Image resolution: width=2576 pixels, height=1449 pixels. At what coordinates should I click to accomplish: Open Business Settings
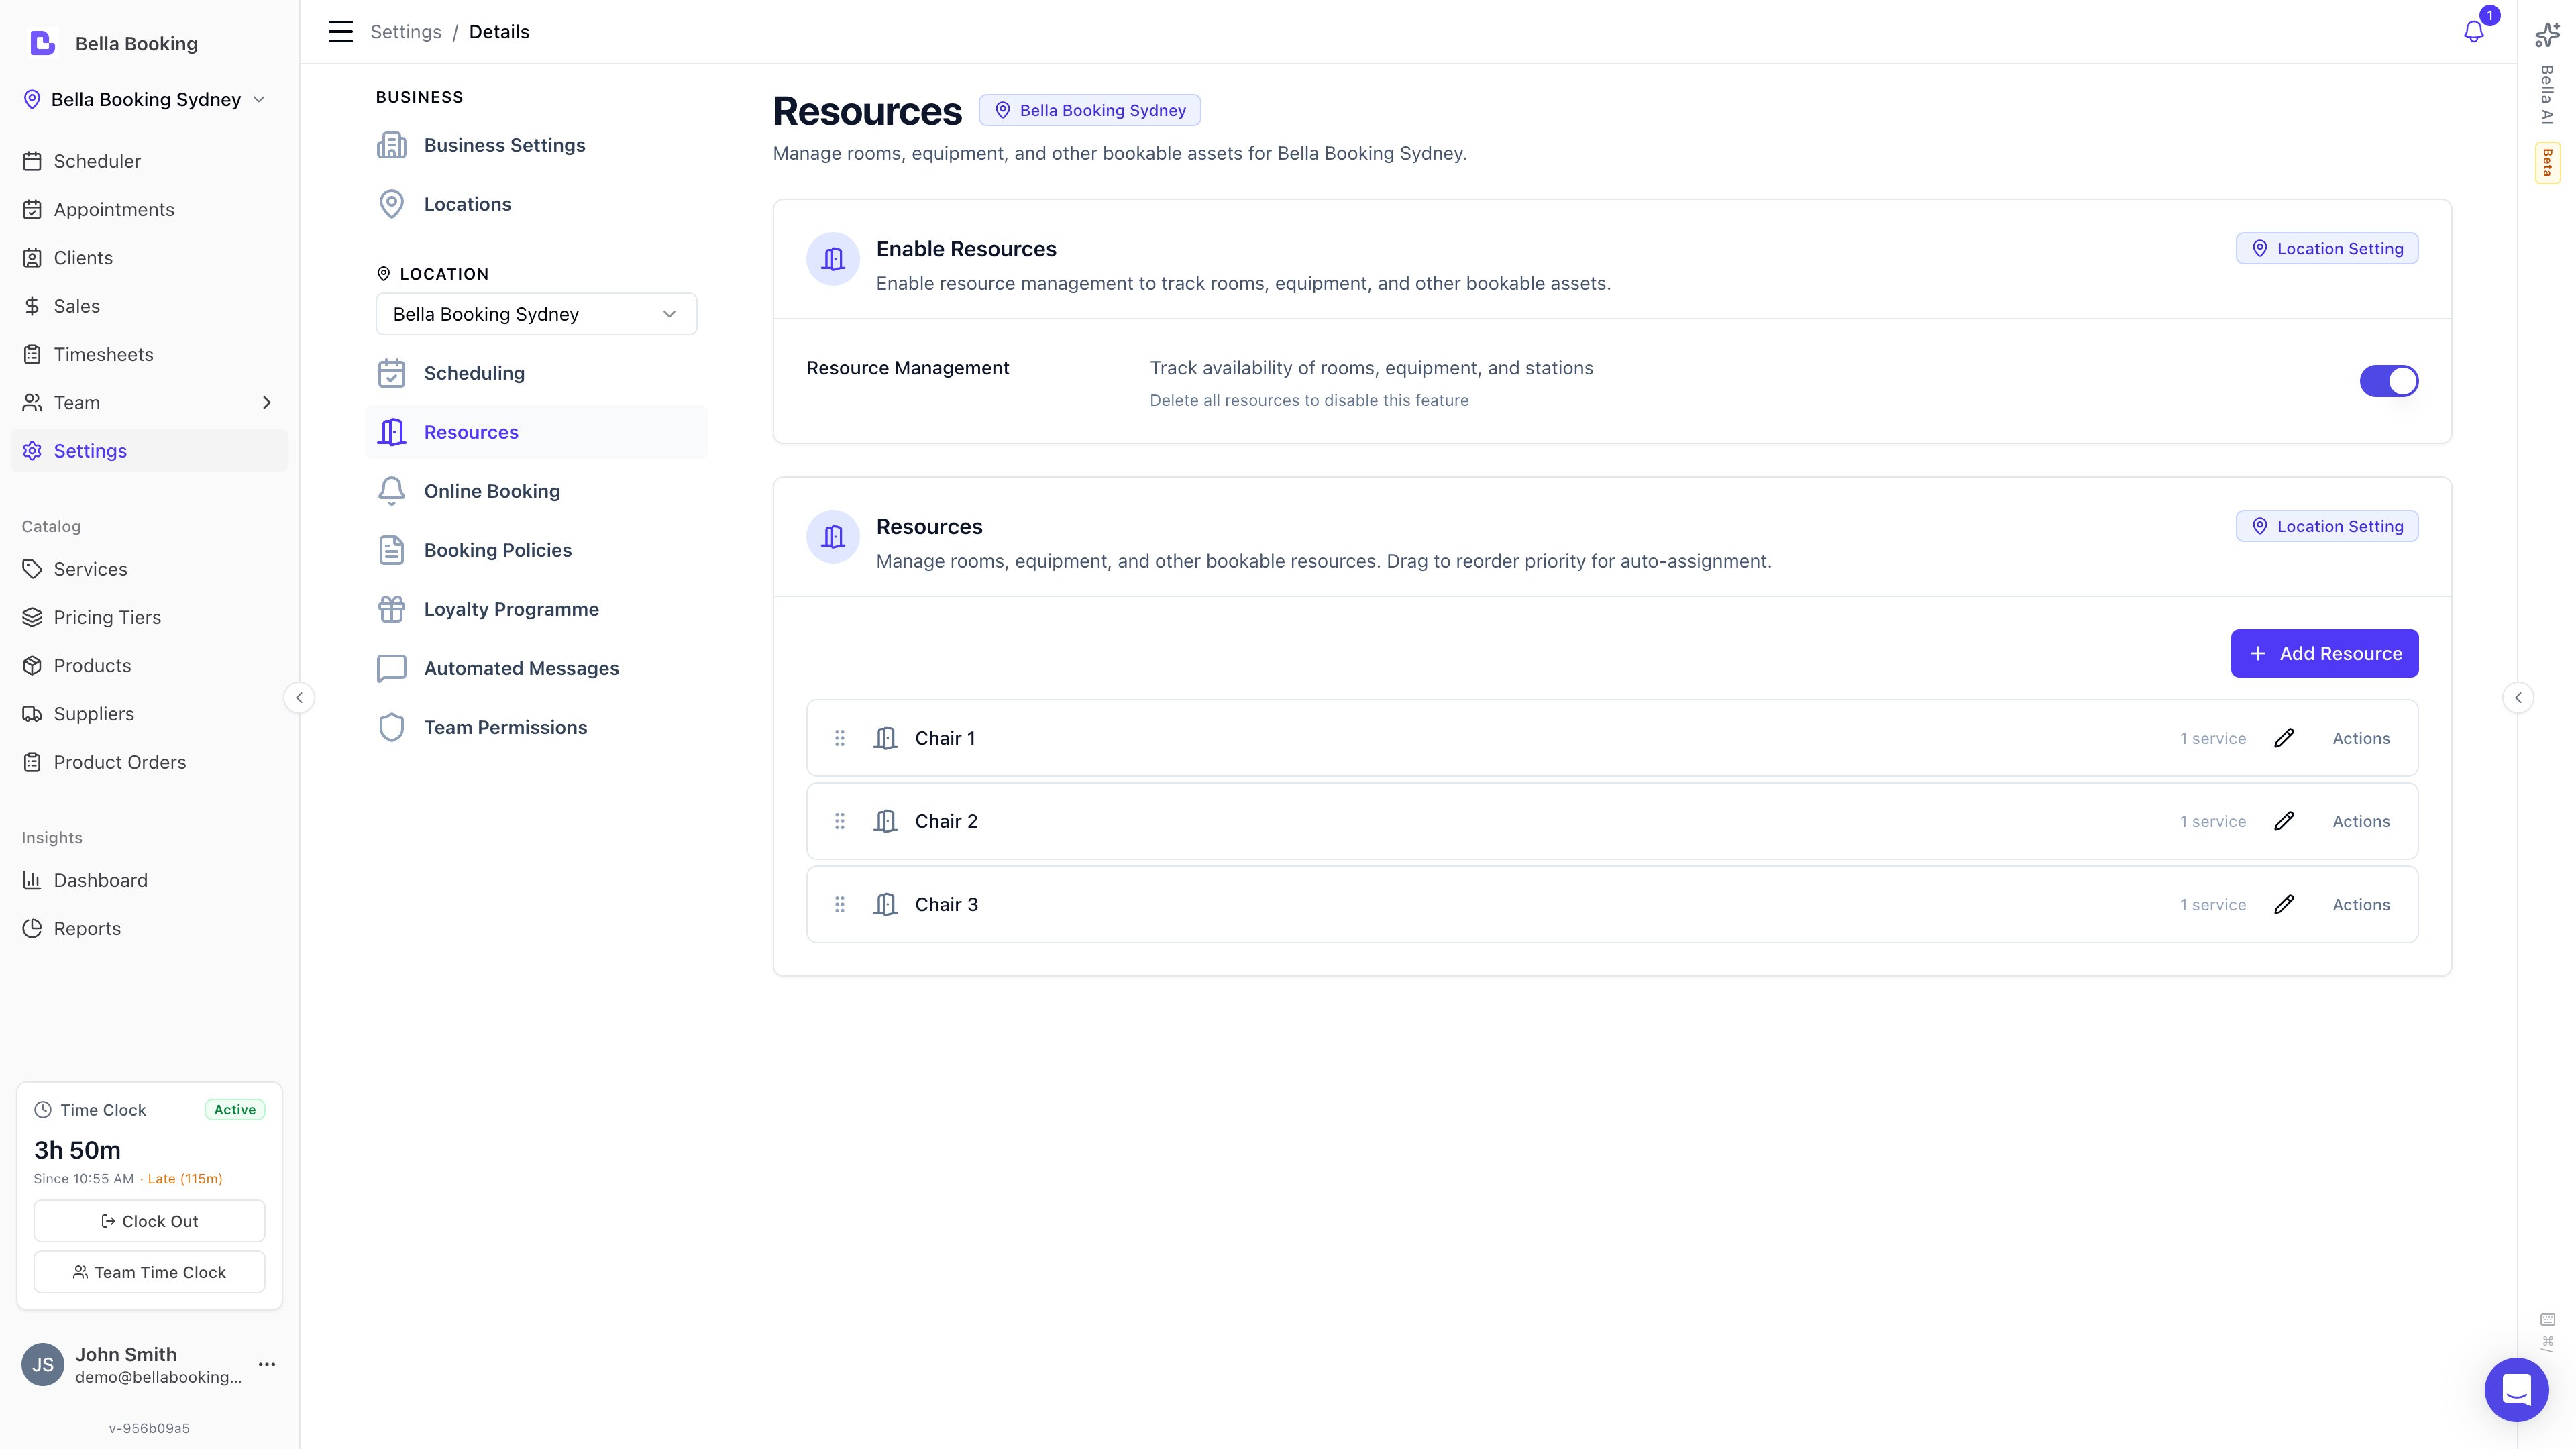536,145
